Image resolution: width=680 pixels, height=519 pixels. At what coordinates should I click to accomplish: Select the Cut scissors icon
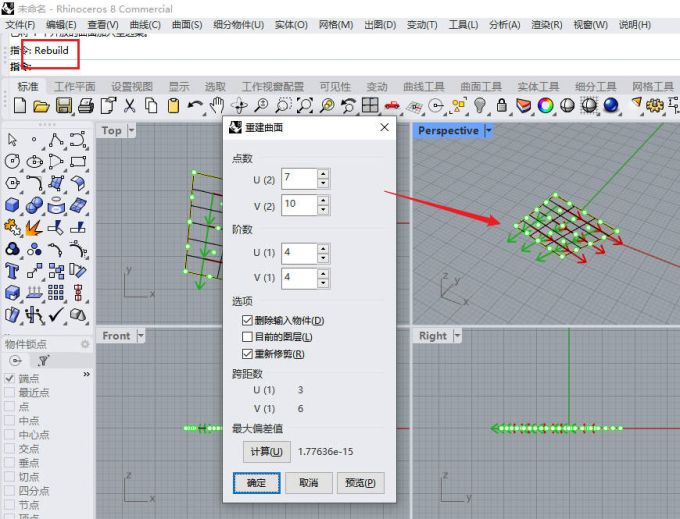[130, 105]
